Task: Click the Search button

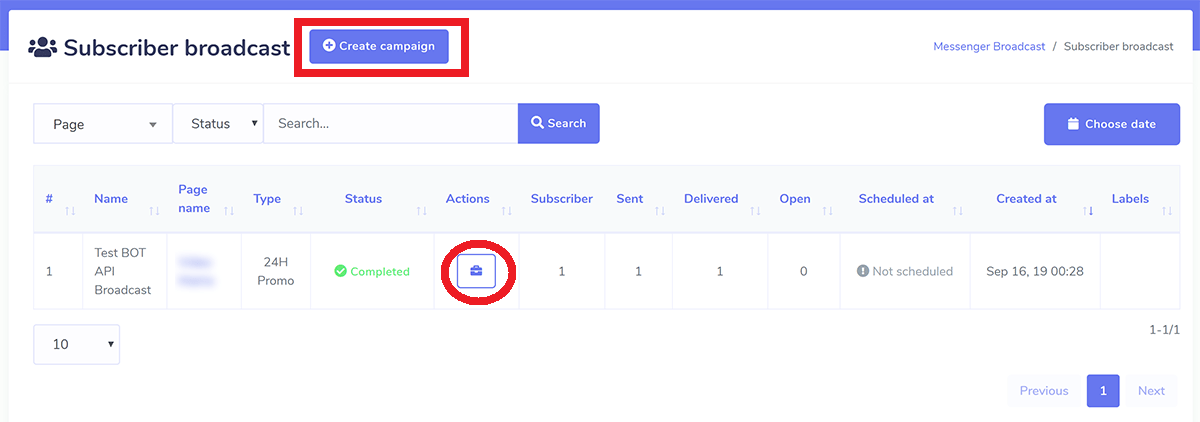Action: [x=558, y=123]
